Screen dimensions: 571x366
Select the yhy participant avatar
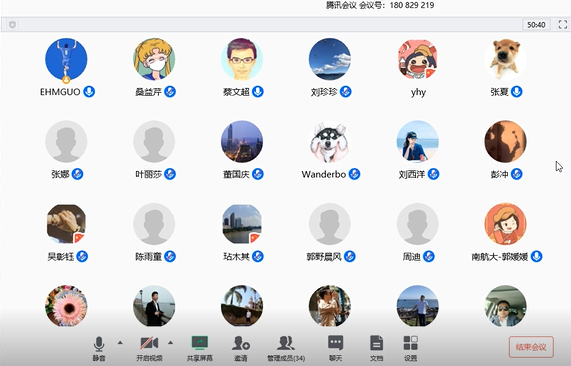coord(417,59)
